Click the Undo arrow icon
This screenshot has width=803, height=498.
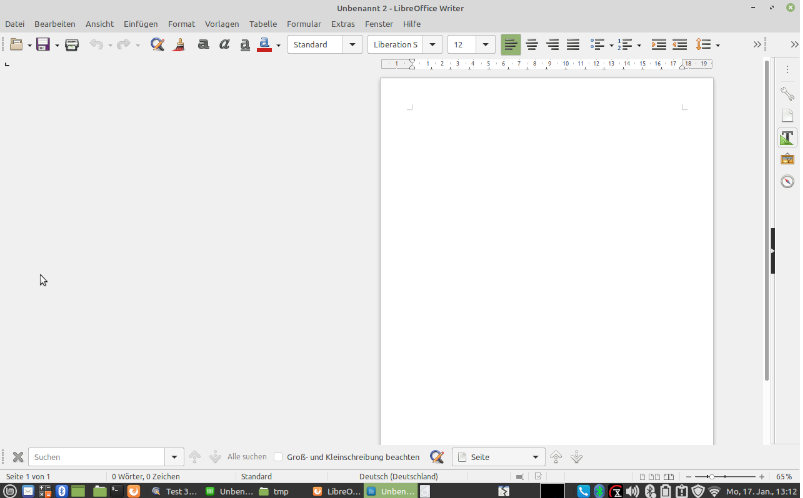point(96,45)
